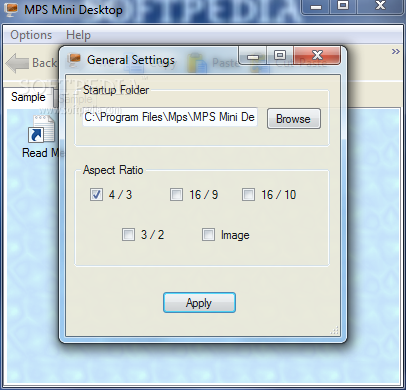Uncheck the 4 / 3 aspect ratio
The image size is (406, 390).
pos(96,194)
